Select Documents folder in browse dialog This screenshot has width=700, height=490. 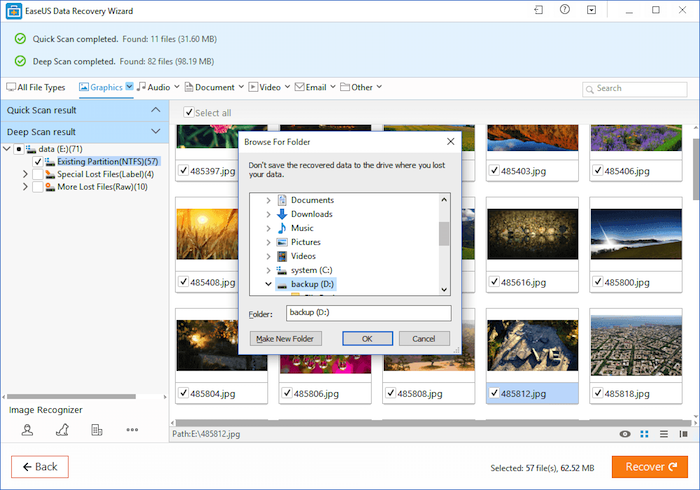pyautogui.click(x=312, y=200)
